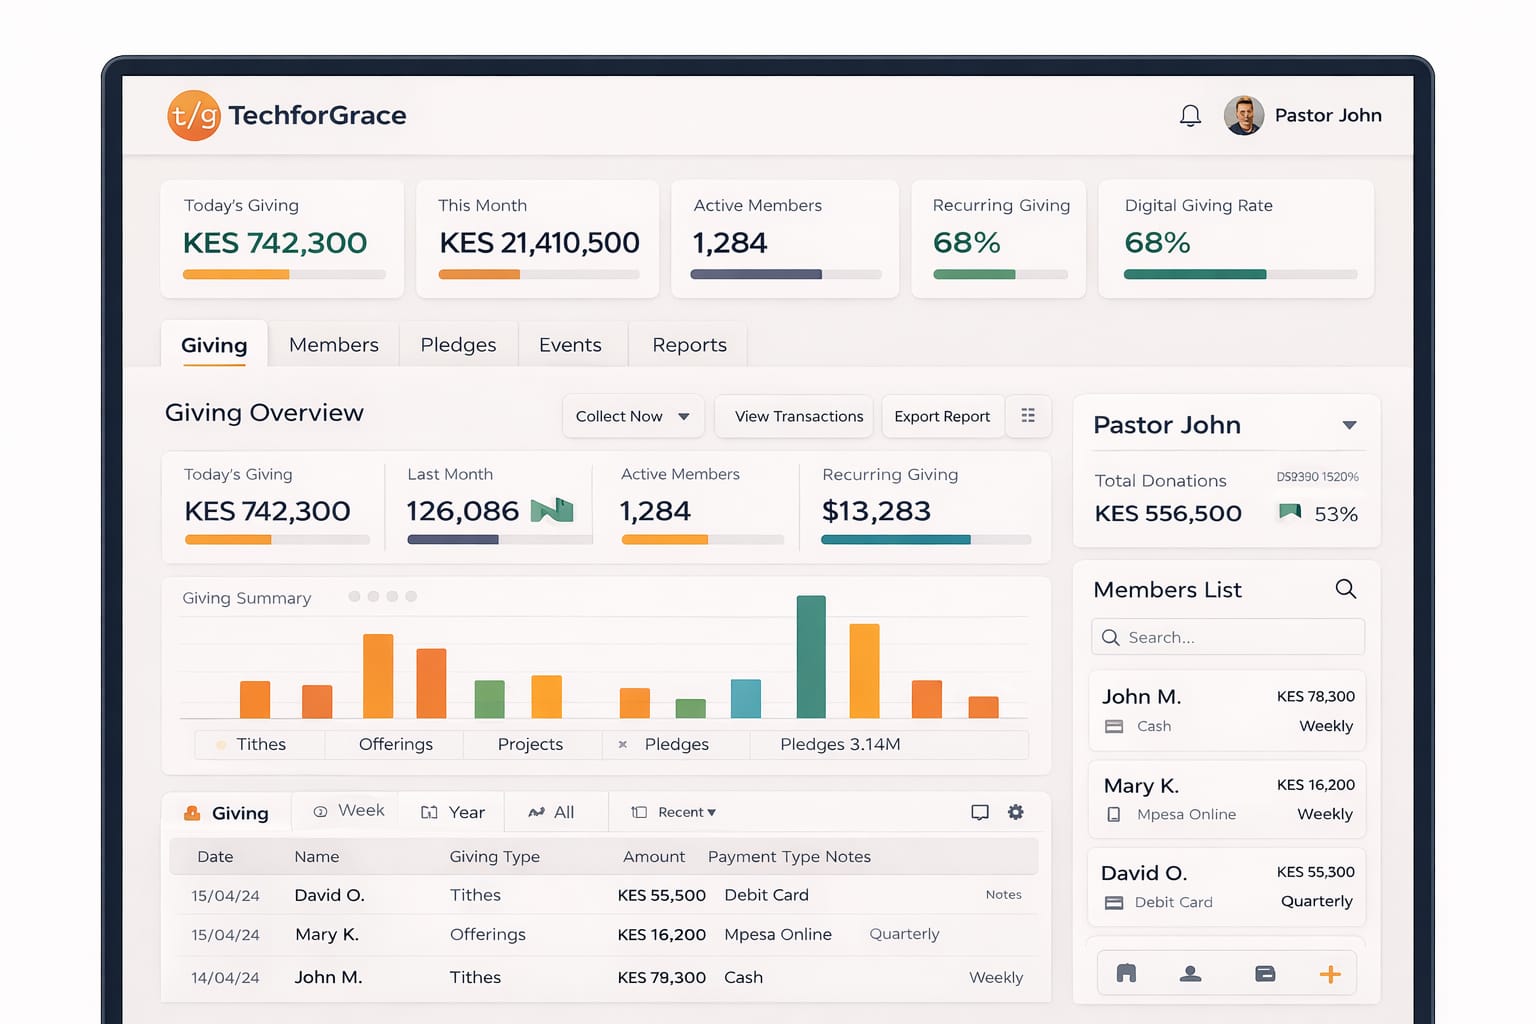
Task: Open the Reports tab
Action: [689, 345]
